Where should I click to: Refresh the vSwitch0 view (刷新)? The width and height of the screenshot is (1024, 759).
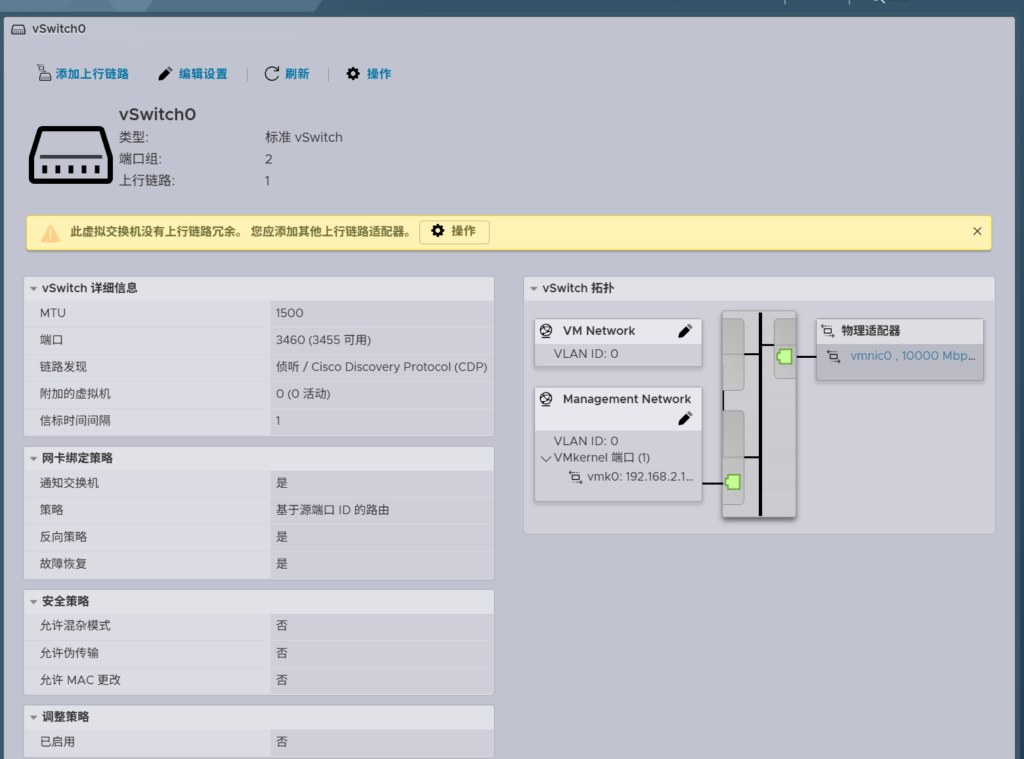point(272,74)
